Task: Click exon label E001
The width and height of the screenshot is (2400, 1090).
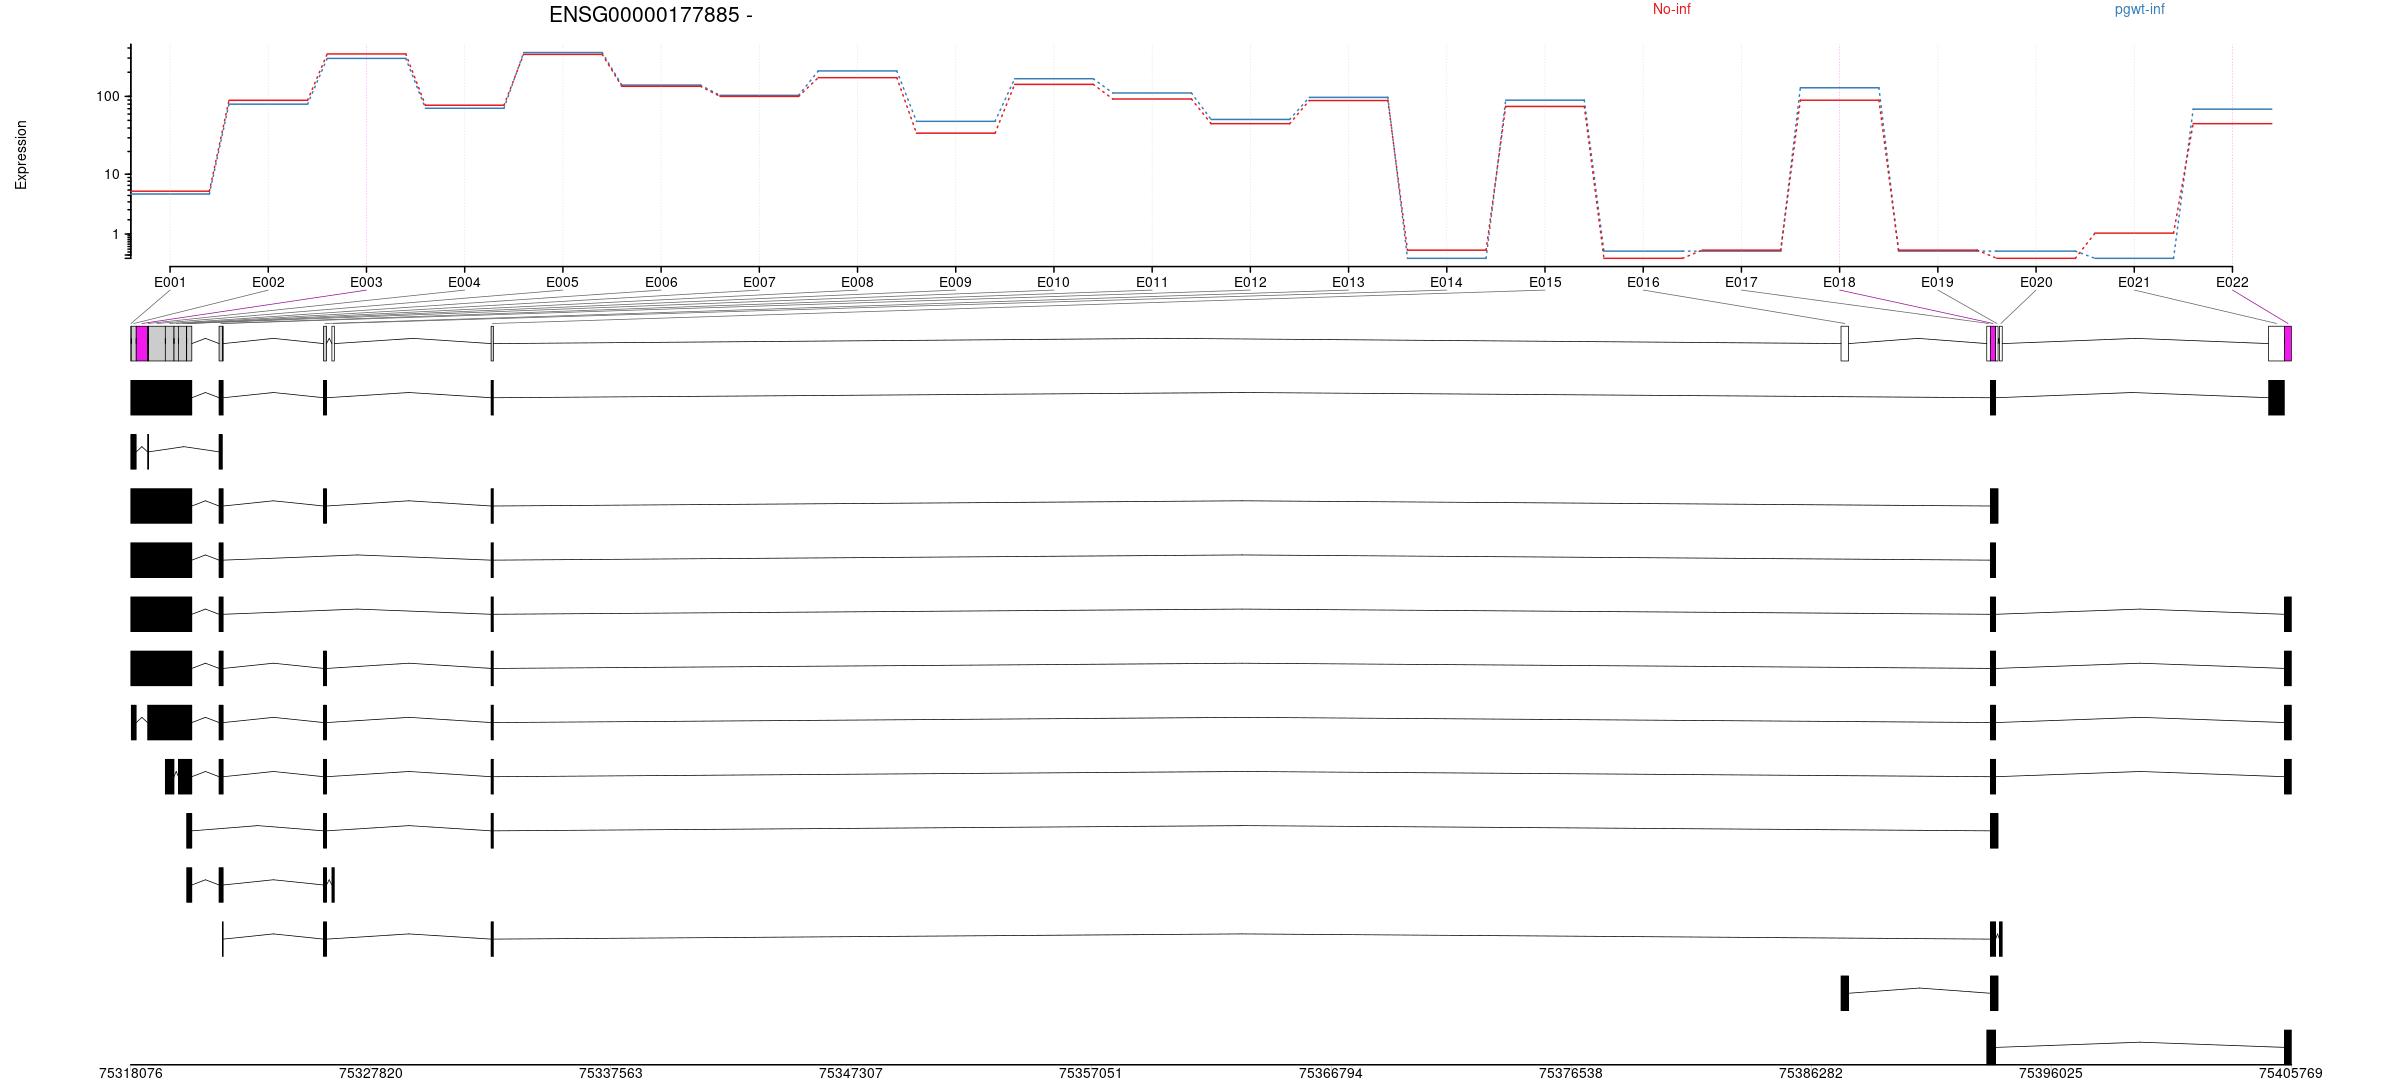Action: click(x=170, y=282)
